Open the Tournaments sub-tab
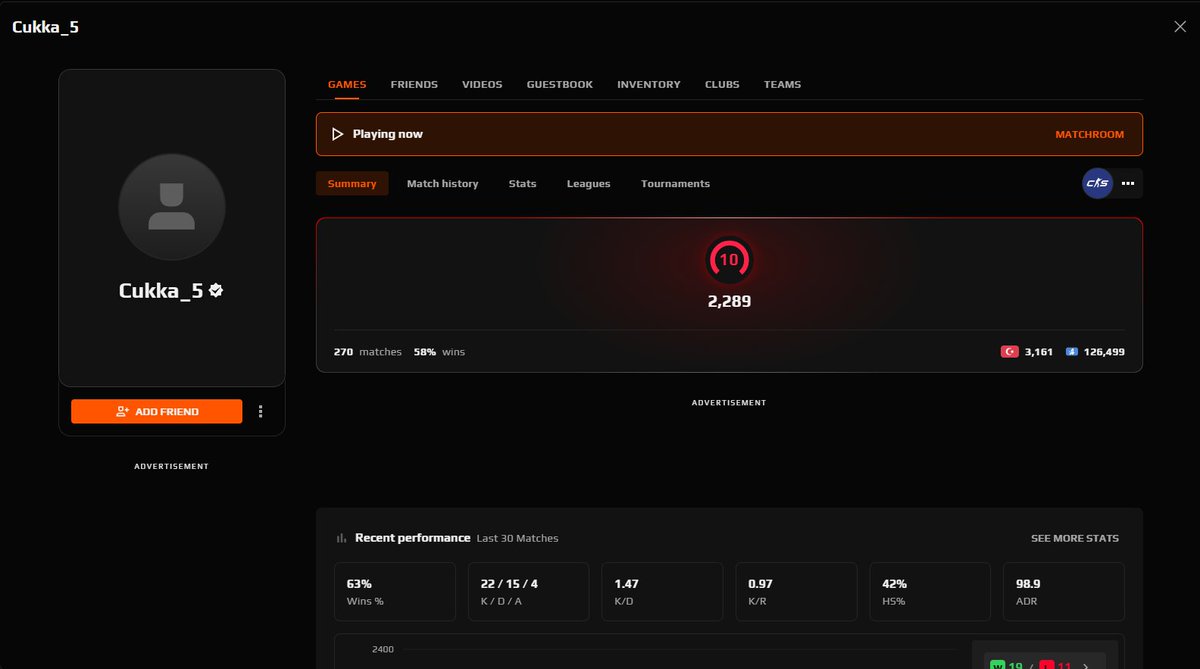 [x=675, y=184]
